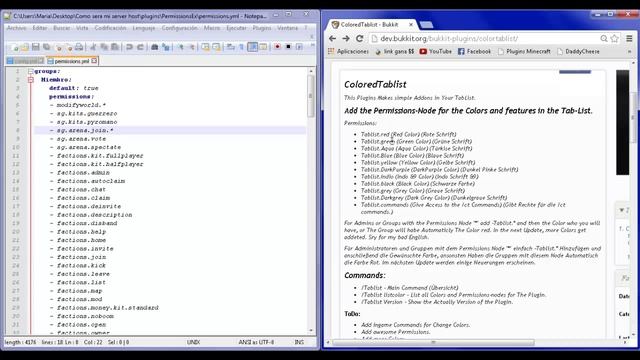Open the Ventana menu
Screen dimensions: 640x360
tap(287, 28)
